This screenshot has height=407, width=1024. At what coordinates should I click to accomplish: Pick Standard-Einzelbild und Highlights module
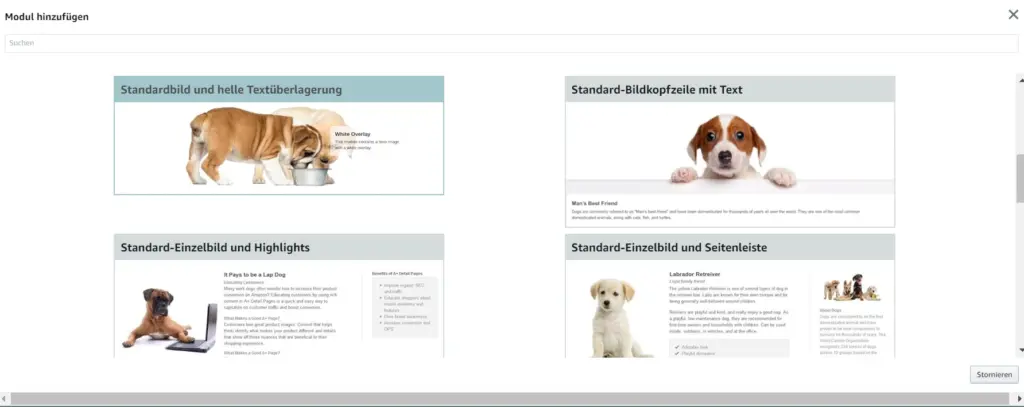point(279,296)
